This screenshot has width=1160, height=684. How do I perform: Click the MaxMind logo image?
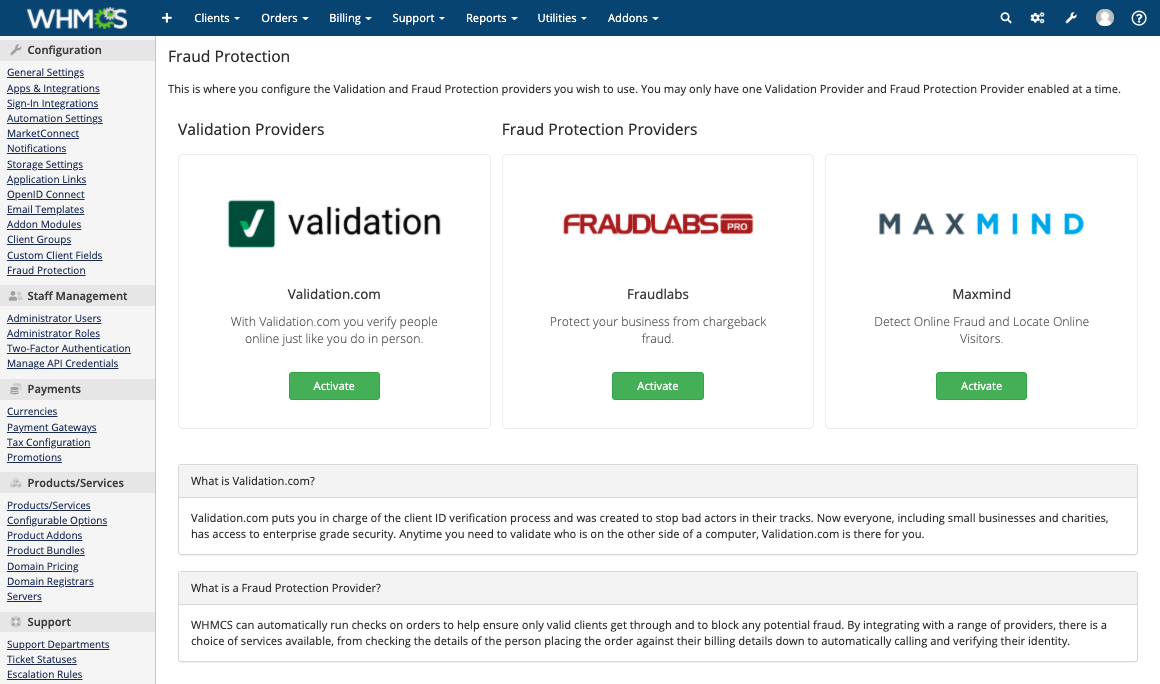(x=981, y=224)
